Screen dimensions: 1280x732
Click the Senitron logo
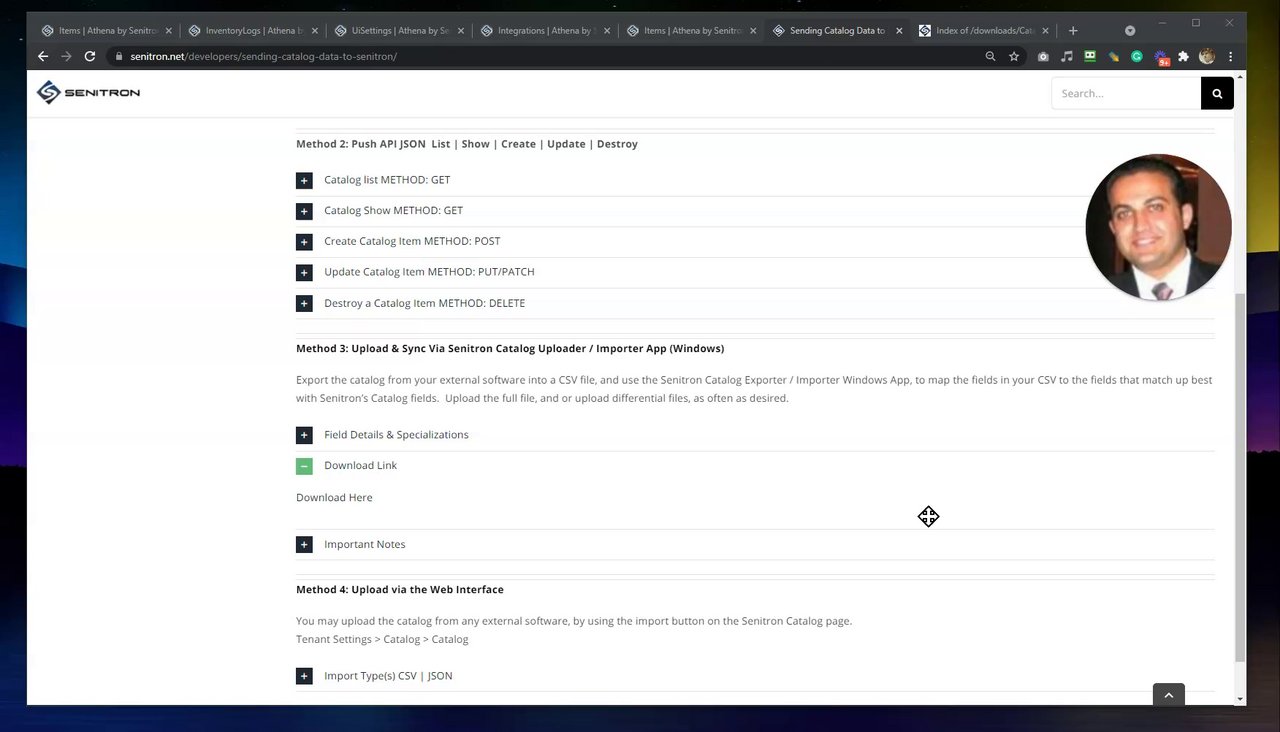(88, 93)
